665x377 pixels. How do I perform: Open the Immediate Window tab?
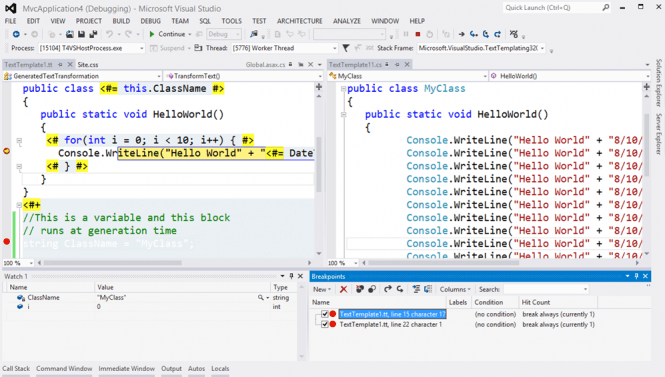[127, 369]
